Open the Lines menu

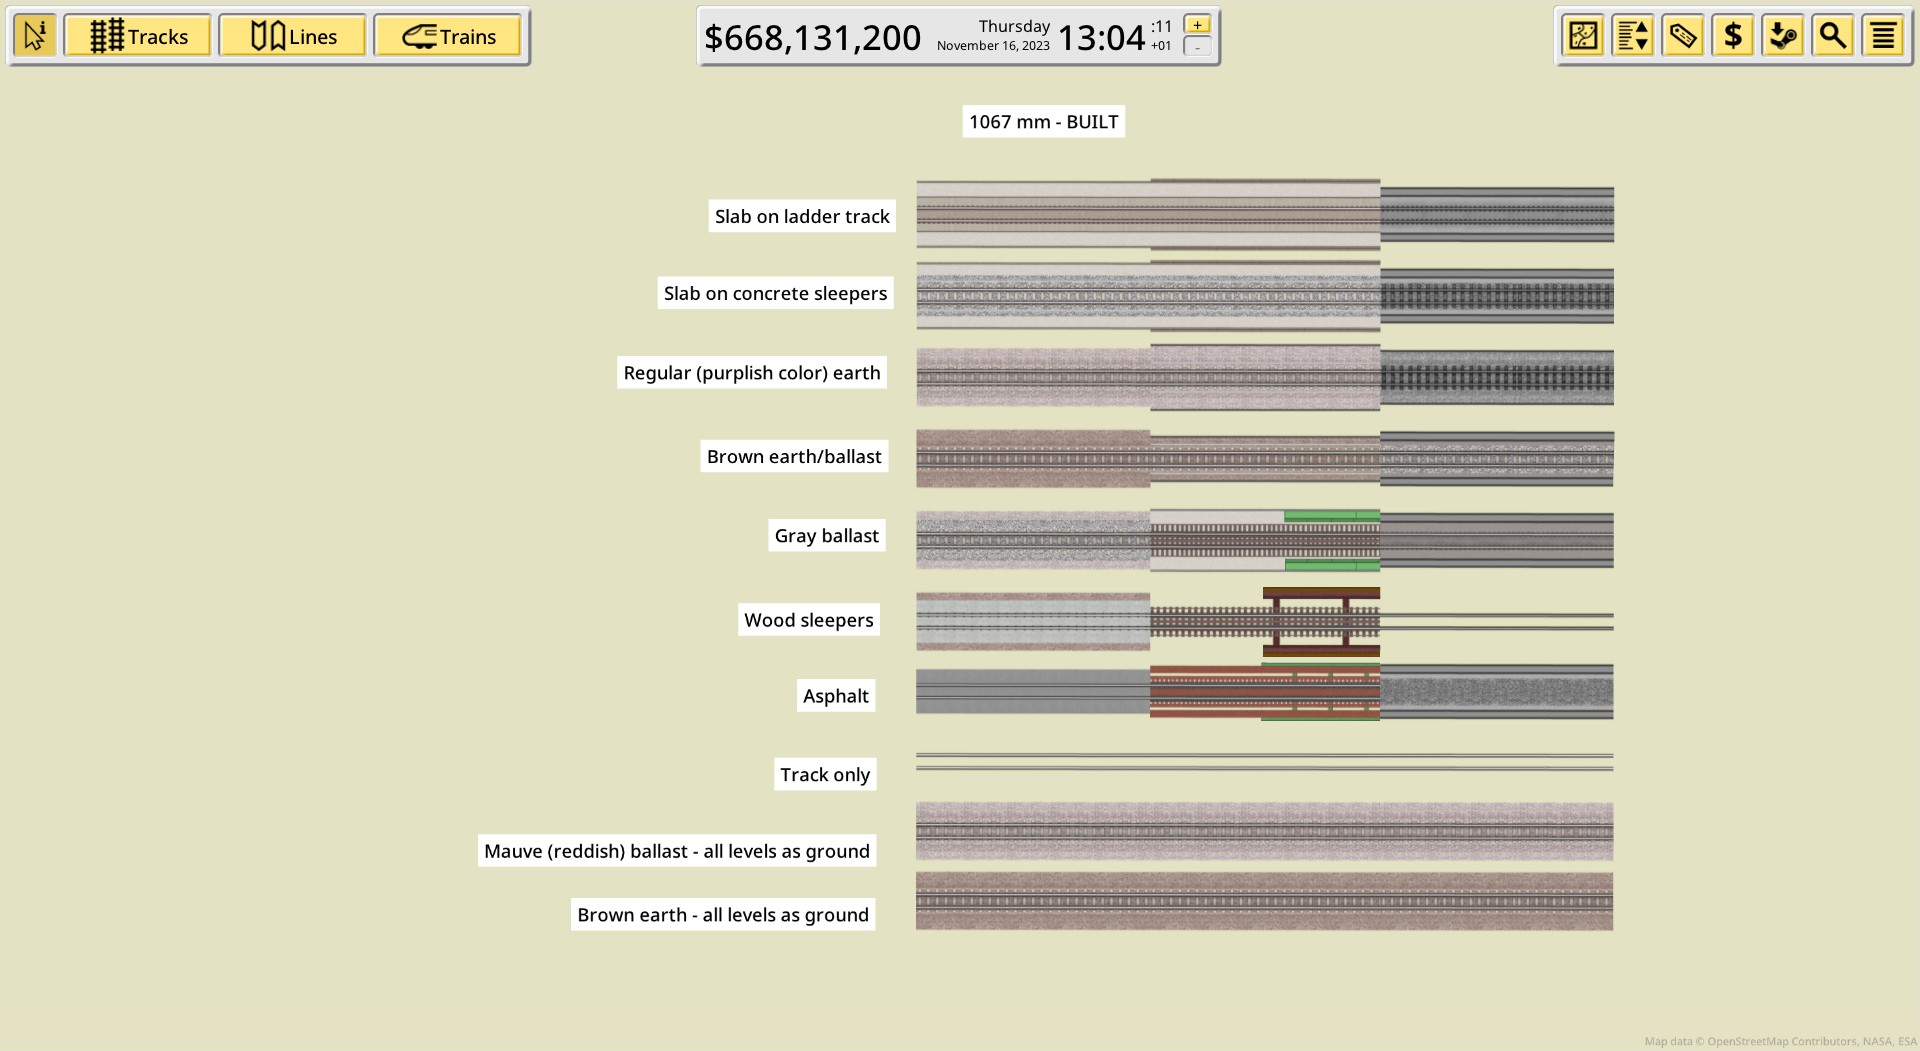coord(293,36)
